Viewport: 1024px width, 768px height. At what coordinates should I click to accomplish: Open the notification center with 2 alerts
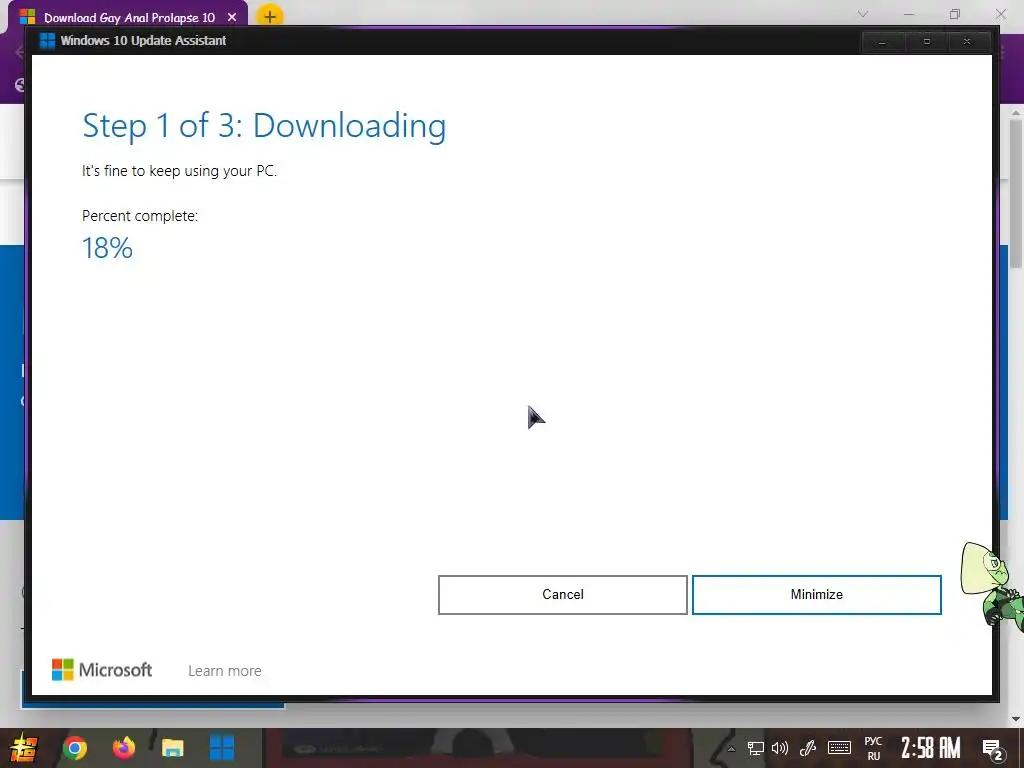[x=993, y=750]
